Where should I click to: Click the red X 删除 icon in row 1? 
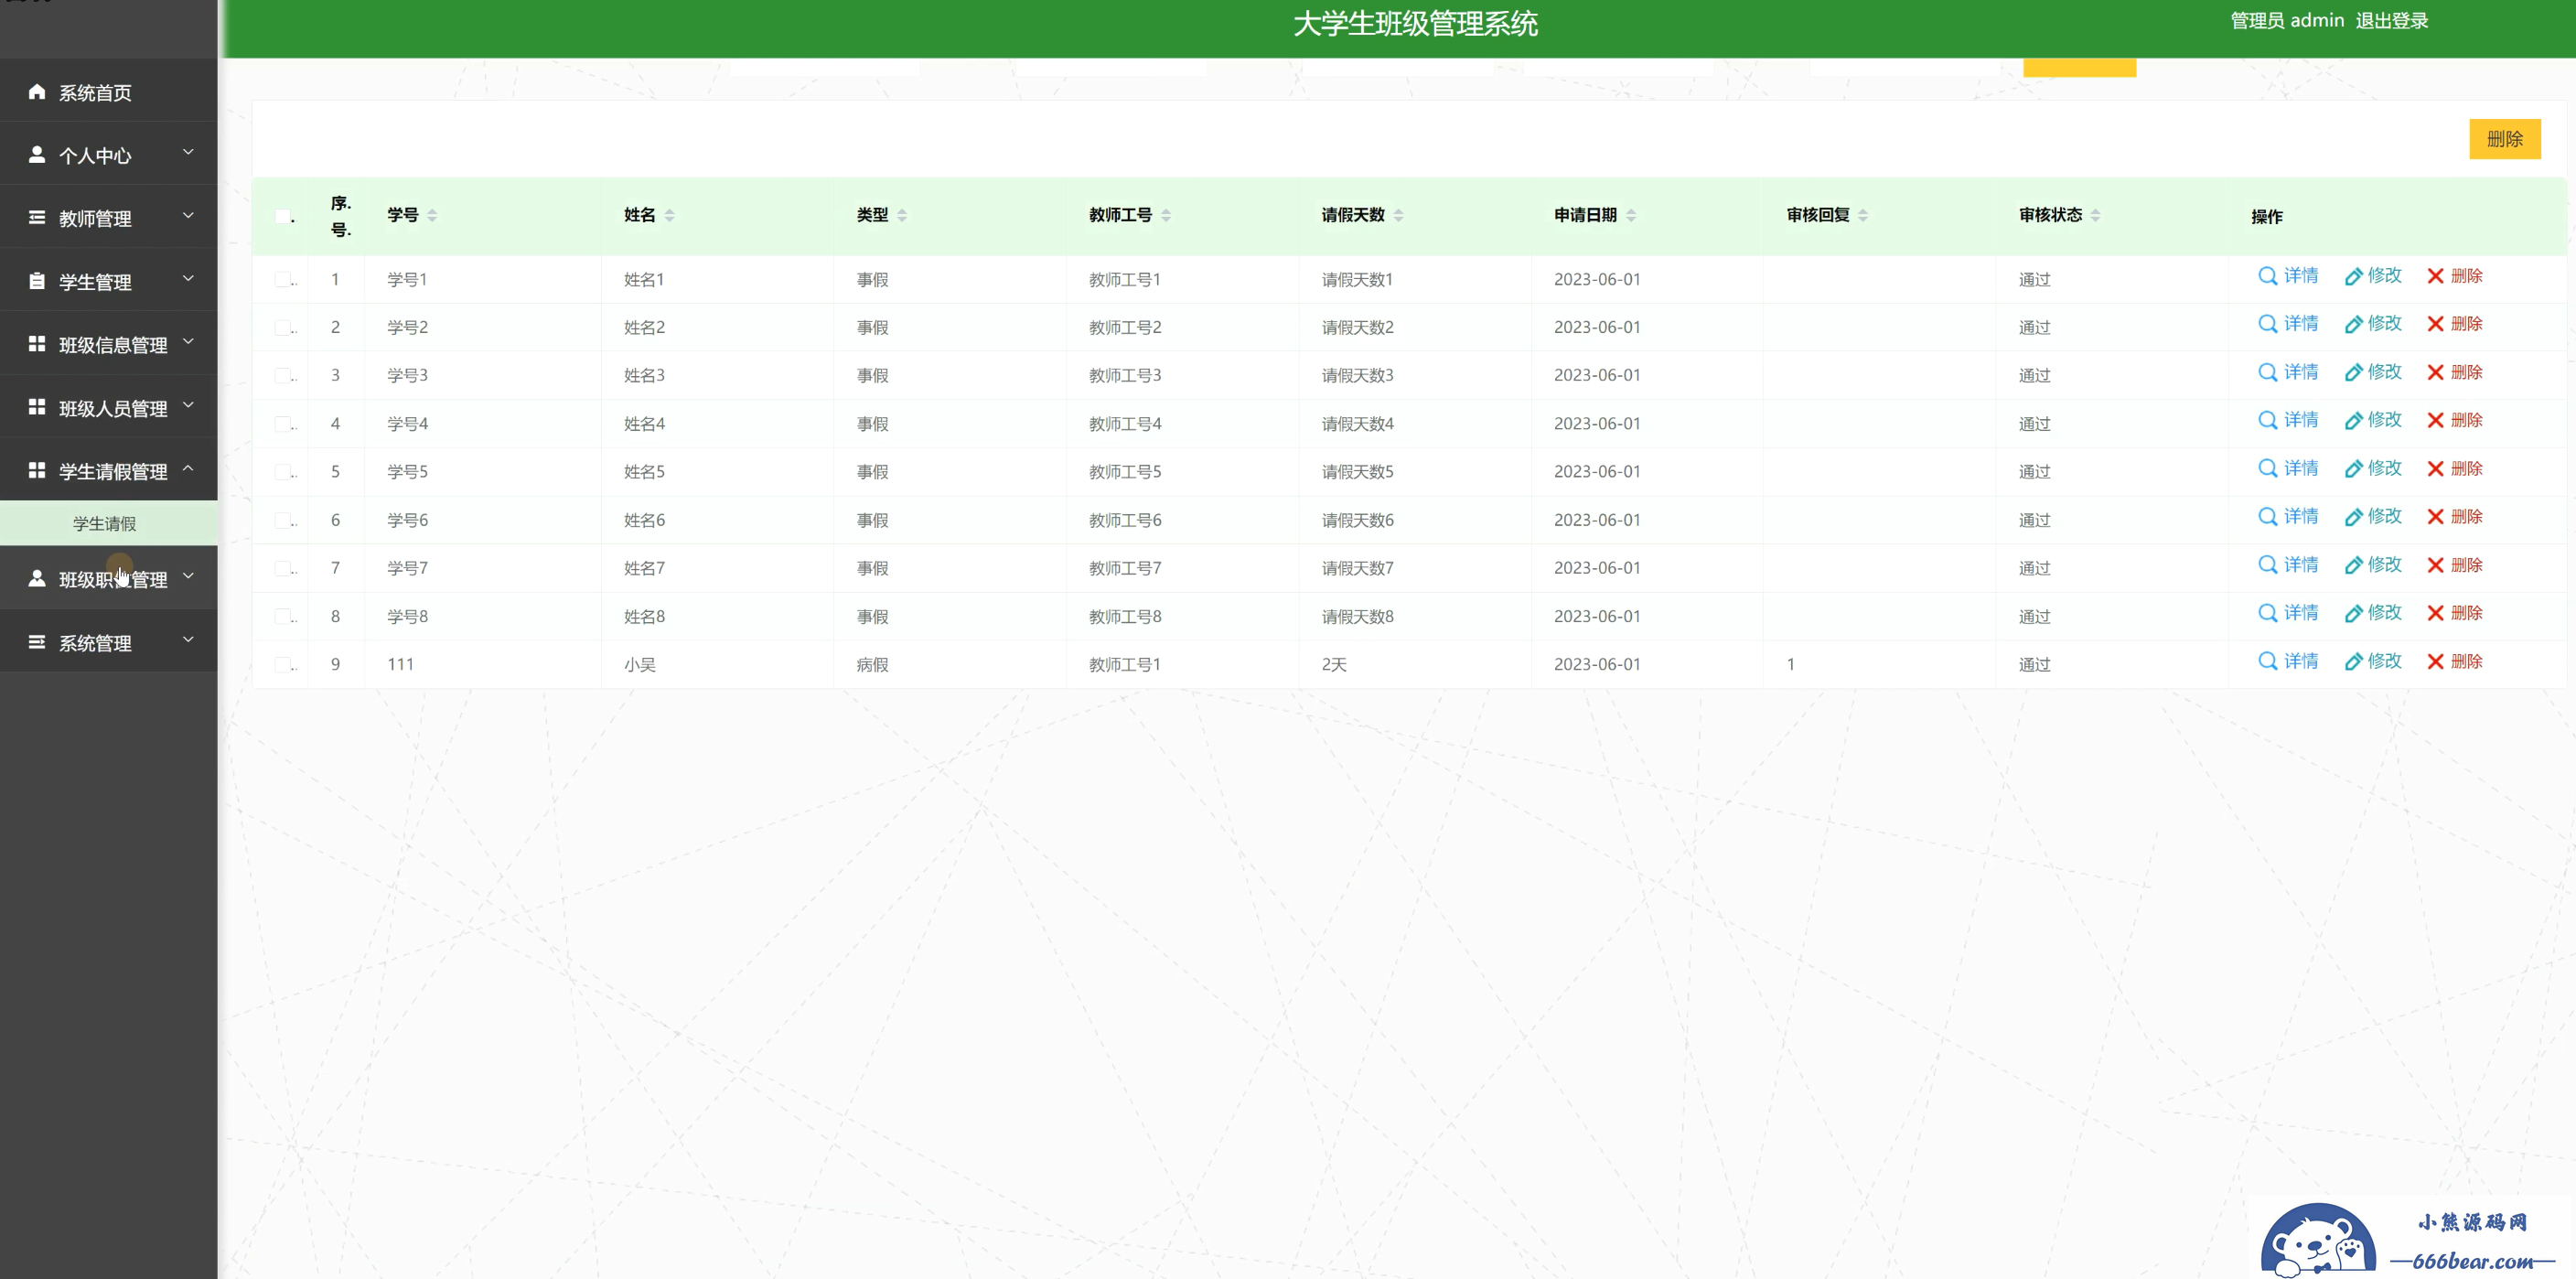(2435, 276)
